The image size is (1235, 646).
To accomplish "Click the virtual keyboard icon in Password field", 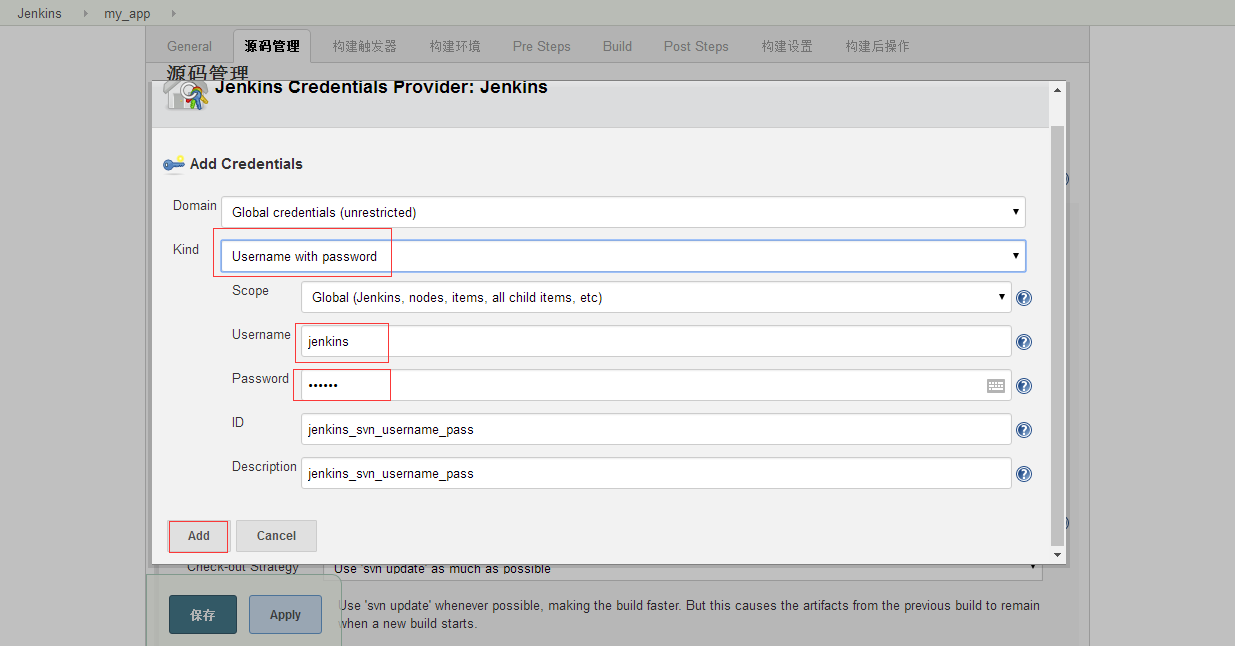I will tap(996, 386).
